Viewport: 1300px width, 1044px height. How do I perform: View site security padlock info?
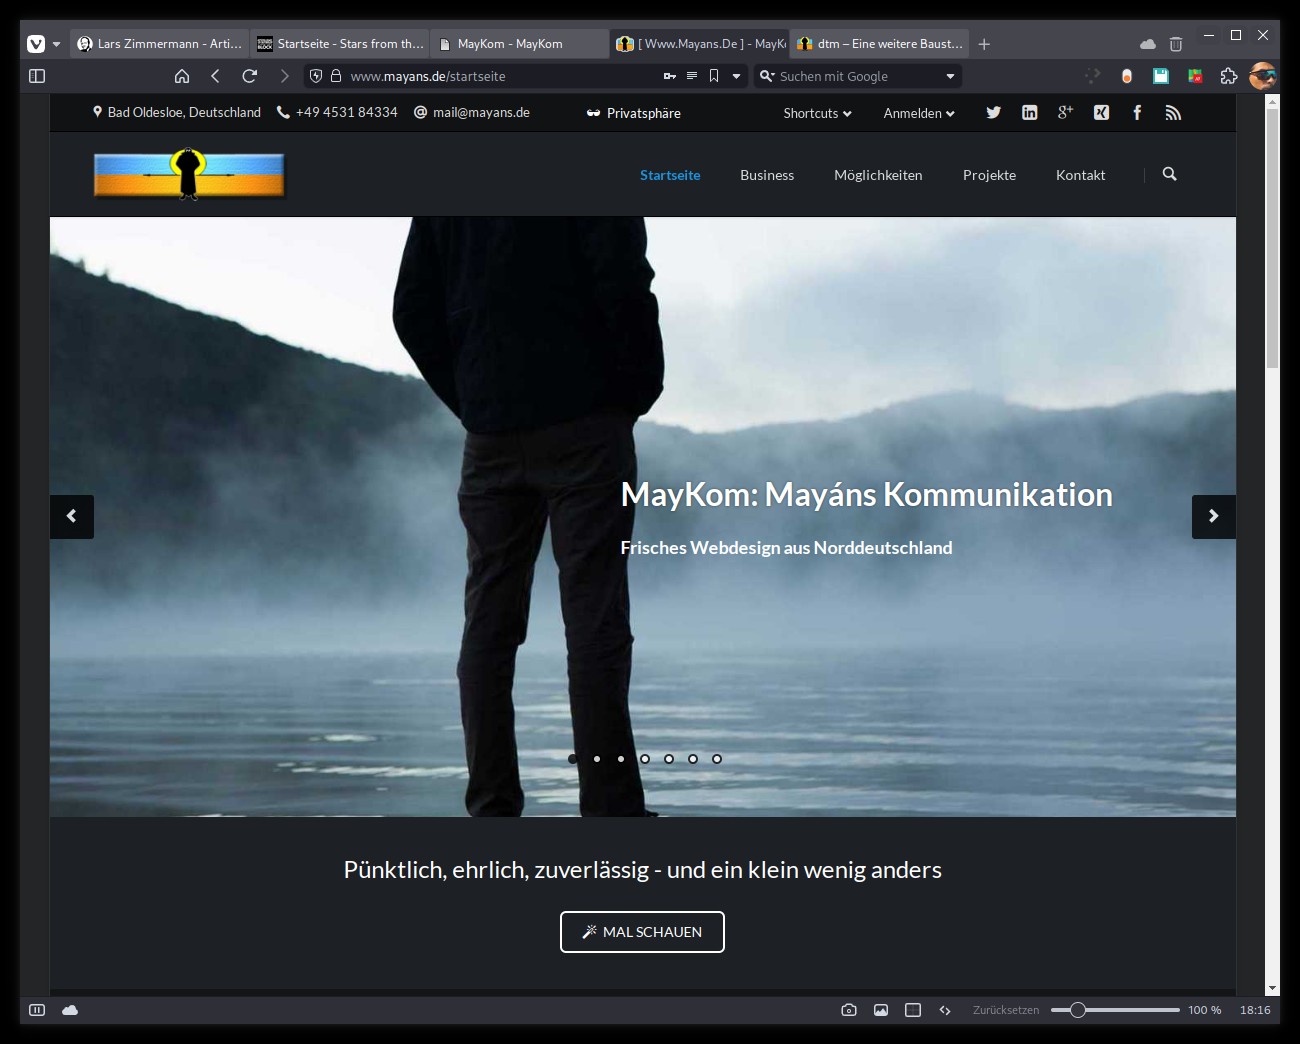click(336, 76)
